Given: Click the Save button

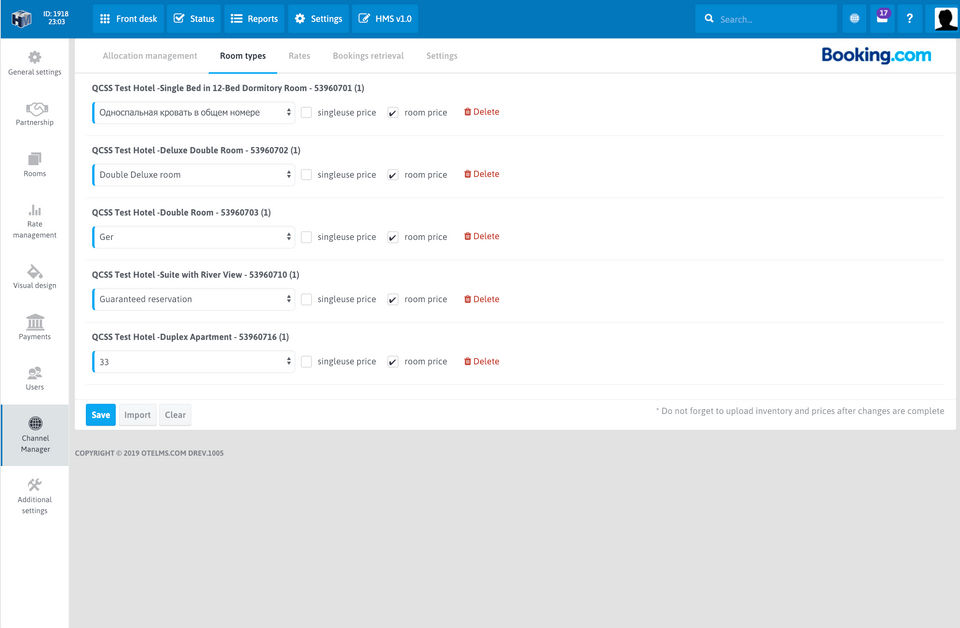Looking at the screenshot, I should tap(100, 415).
